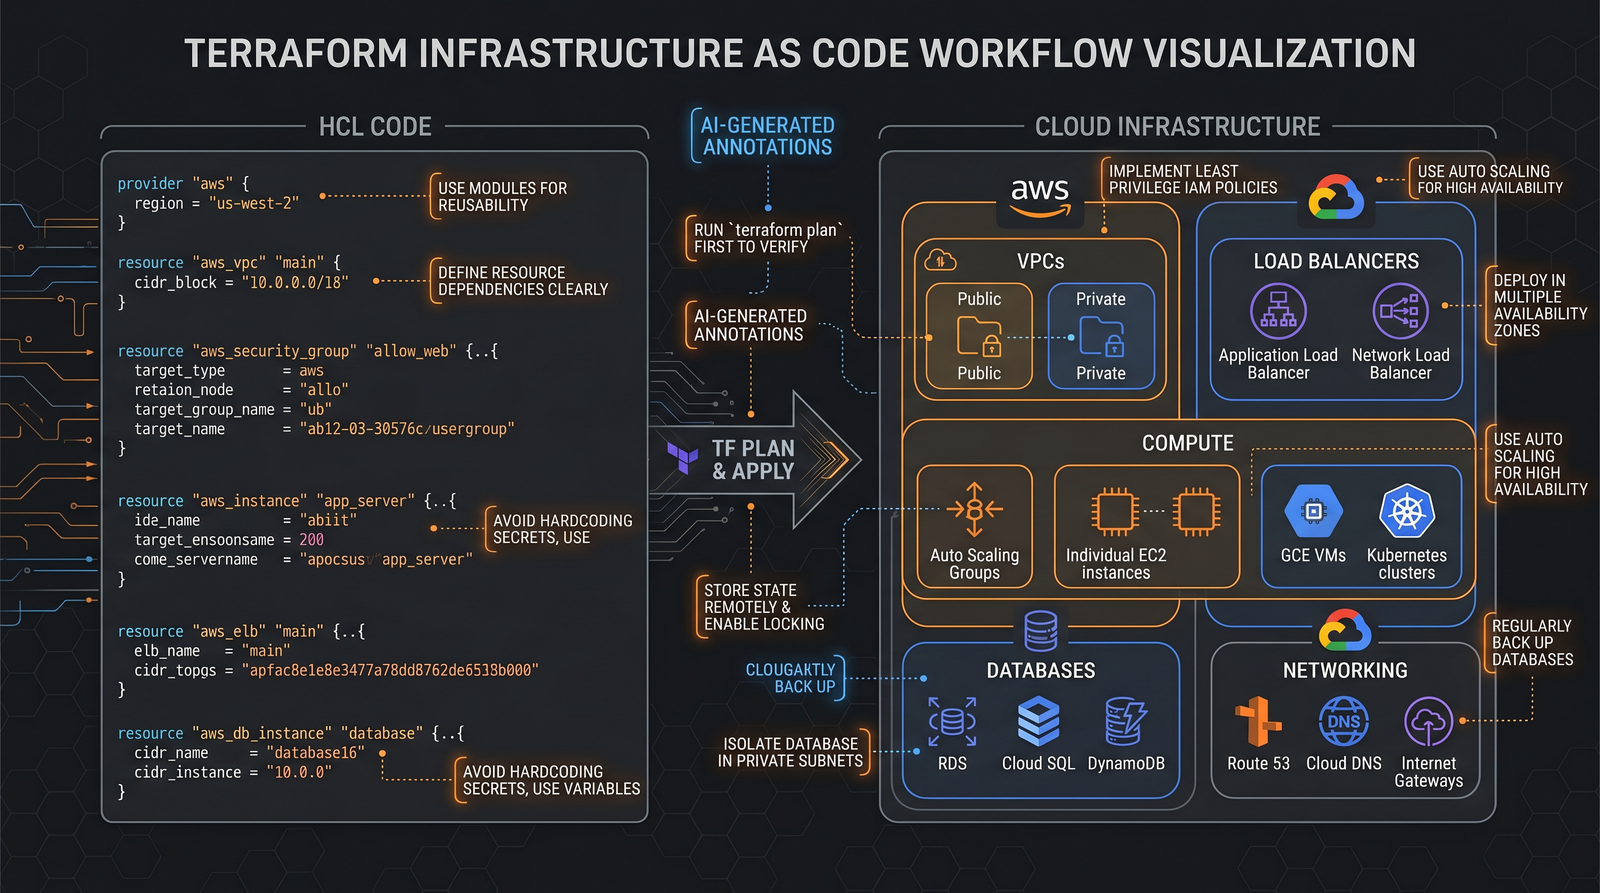This screenshot has width=1600, height=893.
Task: Select the Network Load Balancer icon
Action: point(1400,311)
